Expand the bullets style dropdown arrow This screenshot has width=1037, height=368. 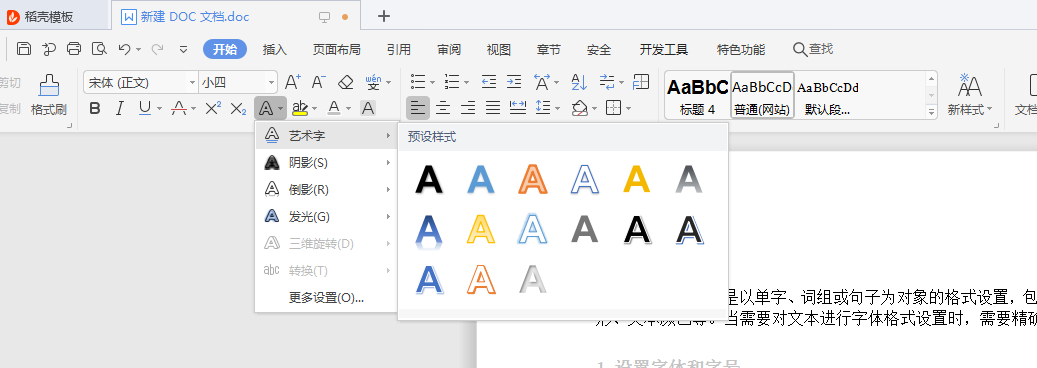(433, 83)
